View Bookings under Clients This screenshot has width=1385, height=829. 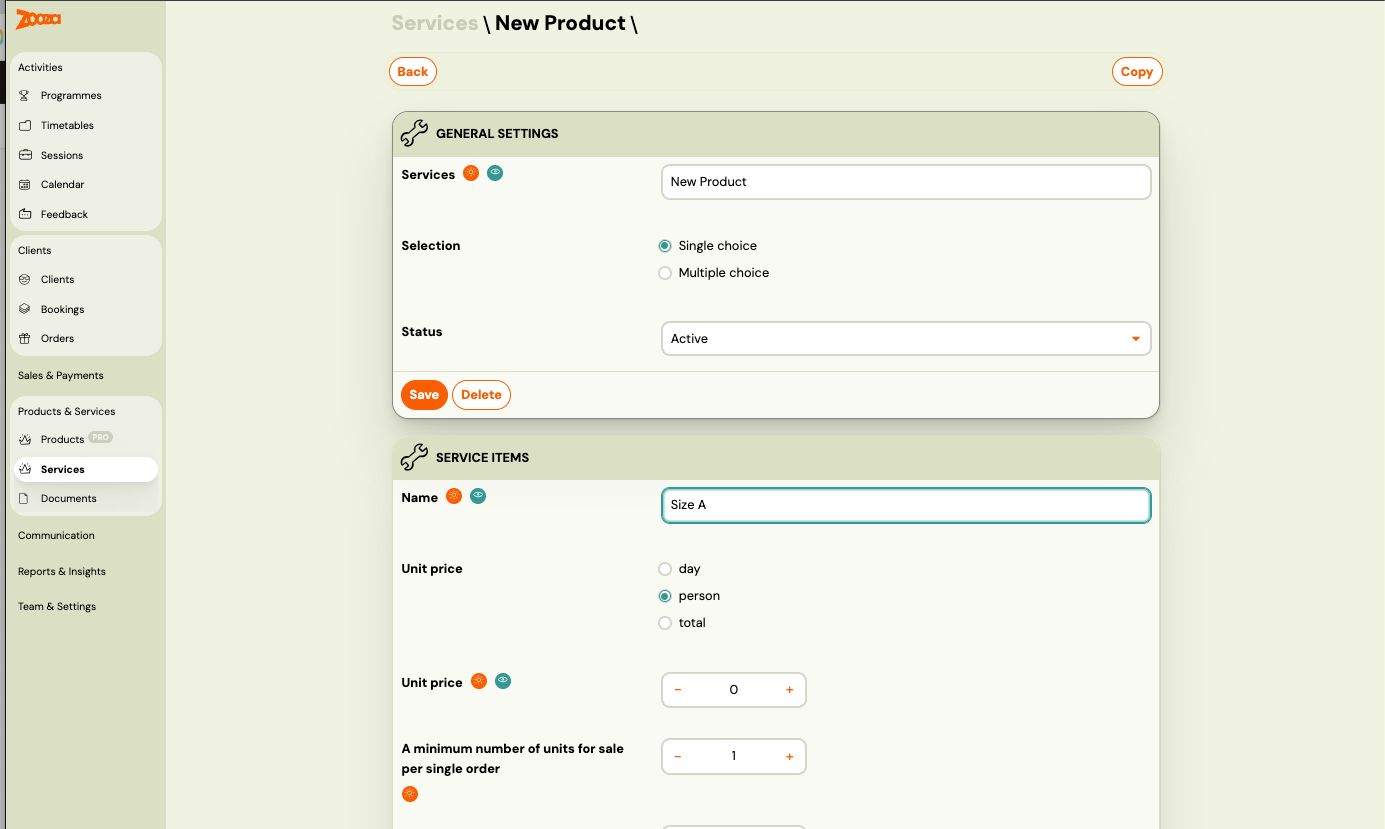64,308
